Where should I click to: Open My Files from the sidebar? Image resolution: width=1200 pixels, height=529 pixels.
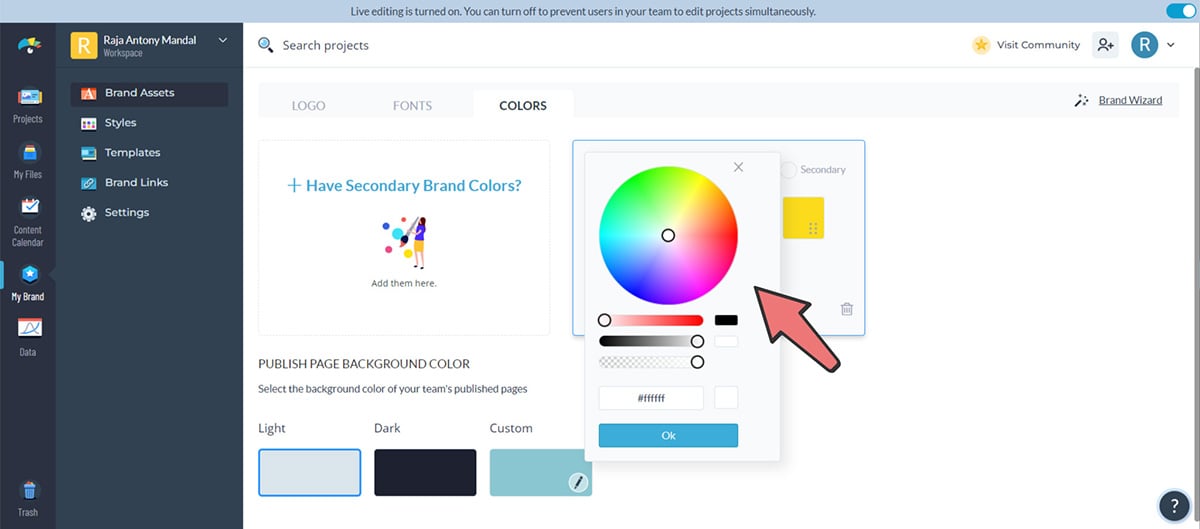[27, 160]
